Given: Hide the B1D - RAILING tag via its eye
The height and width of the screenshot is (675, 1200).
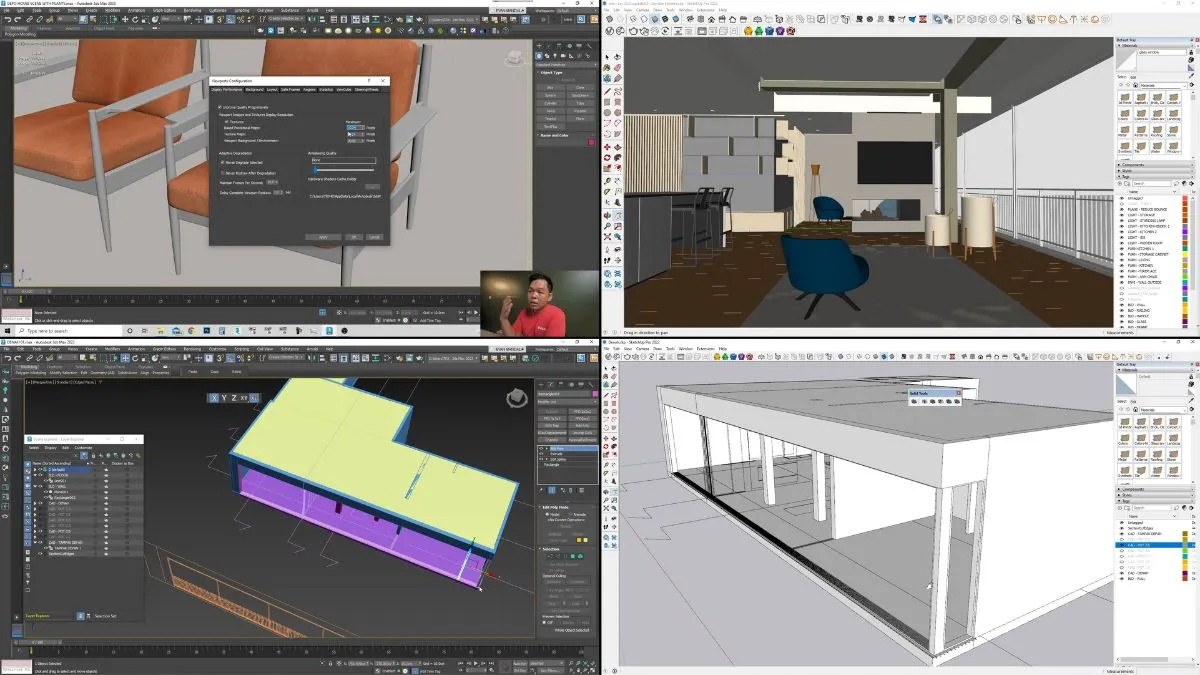Looking at the screenshot, I should [1121, 309].
